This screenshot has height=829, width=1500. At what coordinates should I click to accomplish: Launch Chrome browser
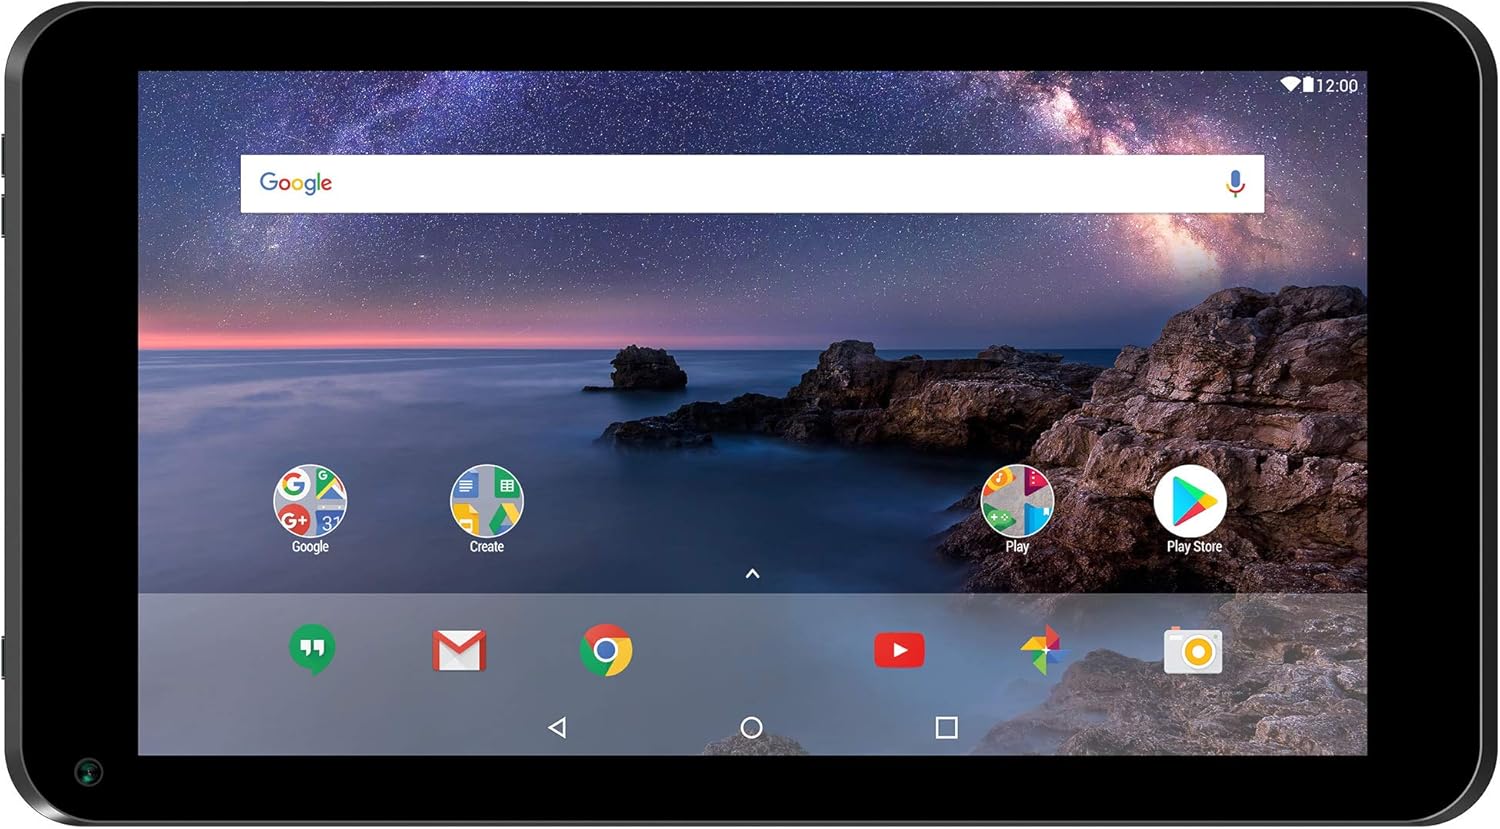tap(606, 650)
